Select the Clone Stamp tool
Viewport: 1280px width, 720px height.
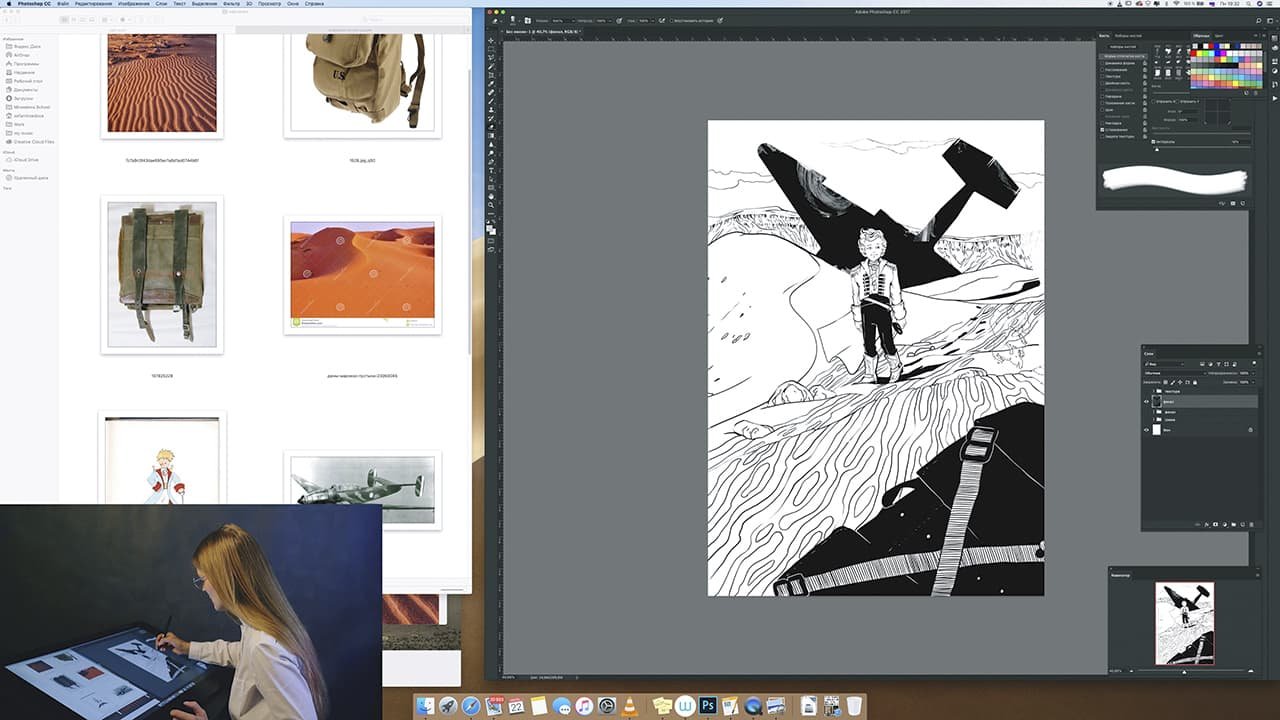click(x=491, y=110)
